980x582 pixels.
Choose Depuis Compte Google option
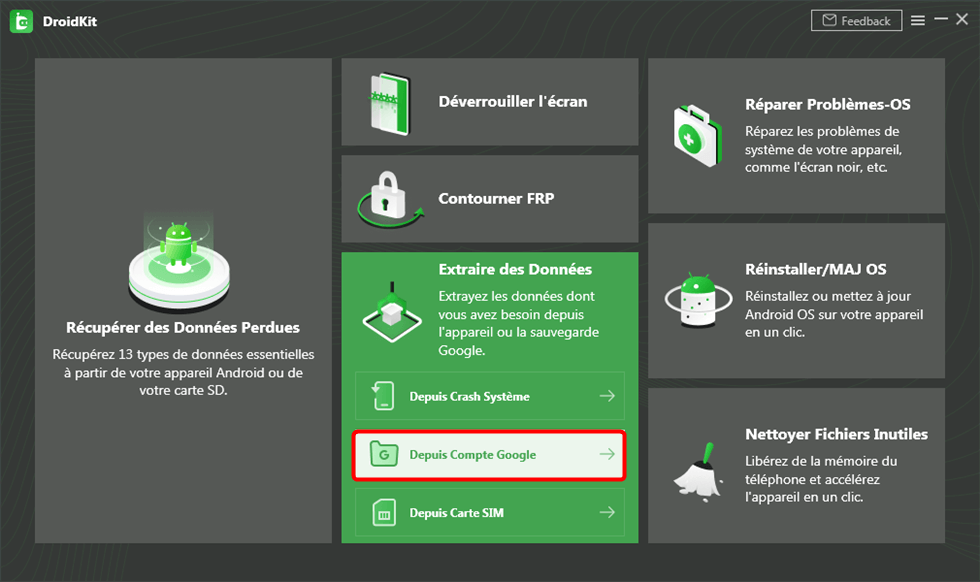tap(489, 454)
